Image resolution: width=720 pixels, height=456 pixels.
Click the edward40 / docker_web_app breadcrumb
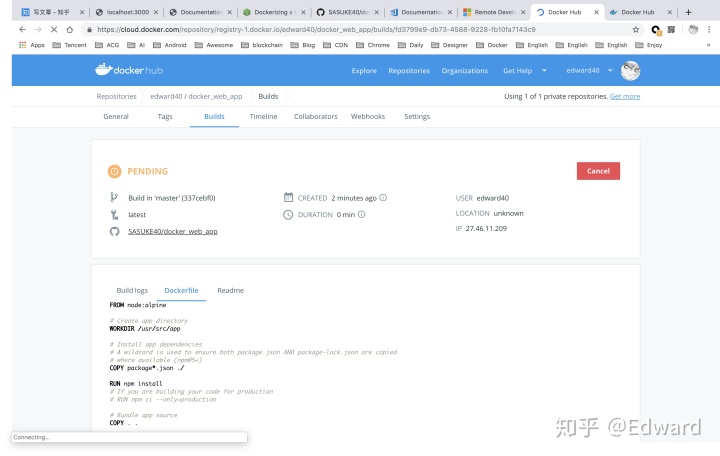pyautogui.click(x=196, y=96)
